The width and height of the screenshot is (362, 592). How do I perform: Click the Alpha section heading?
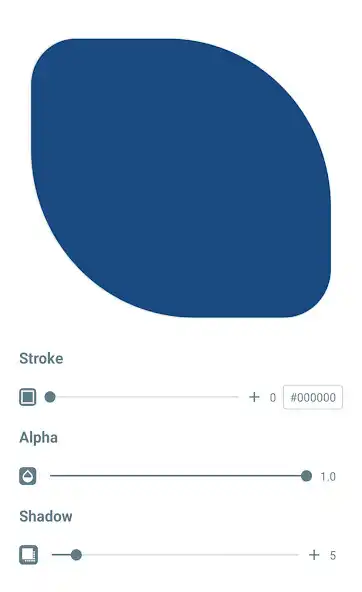pos(39,438)
